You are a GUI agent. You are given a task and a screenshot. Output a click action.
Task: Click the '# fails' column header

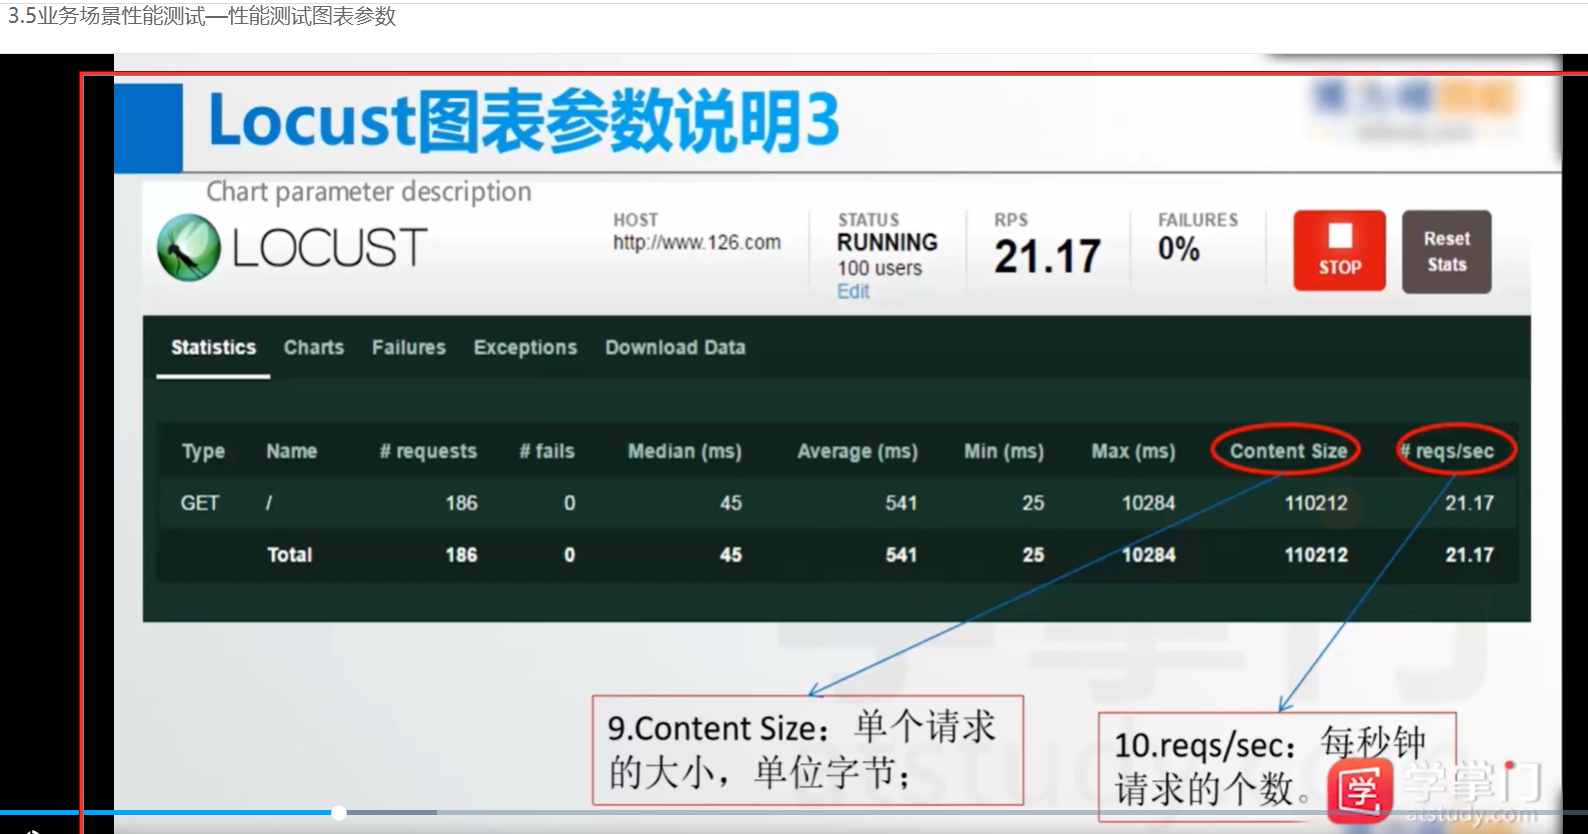(x=547, y=451)
